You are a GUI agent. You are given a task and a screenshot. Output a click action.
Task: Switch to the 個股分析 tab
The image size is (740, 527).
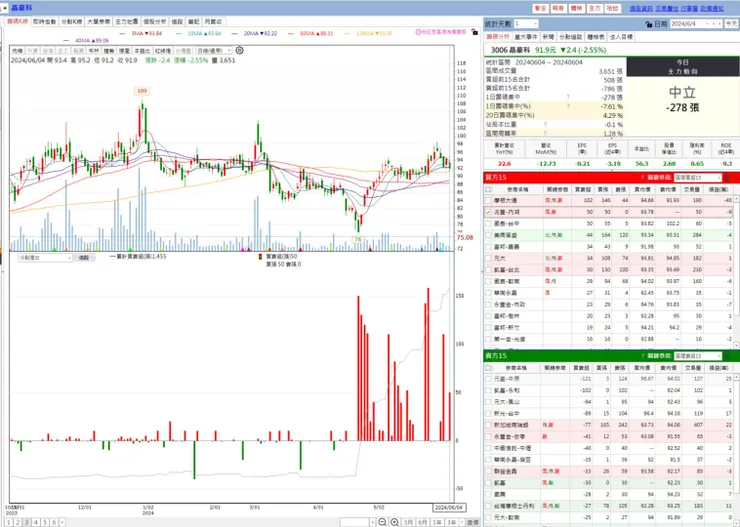pyautogui.click(x=155, y=22)
